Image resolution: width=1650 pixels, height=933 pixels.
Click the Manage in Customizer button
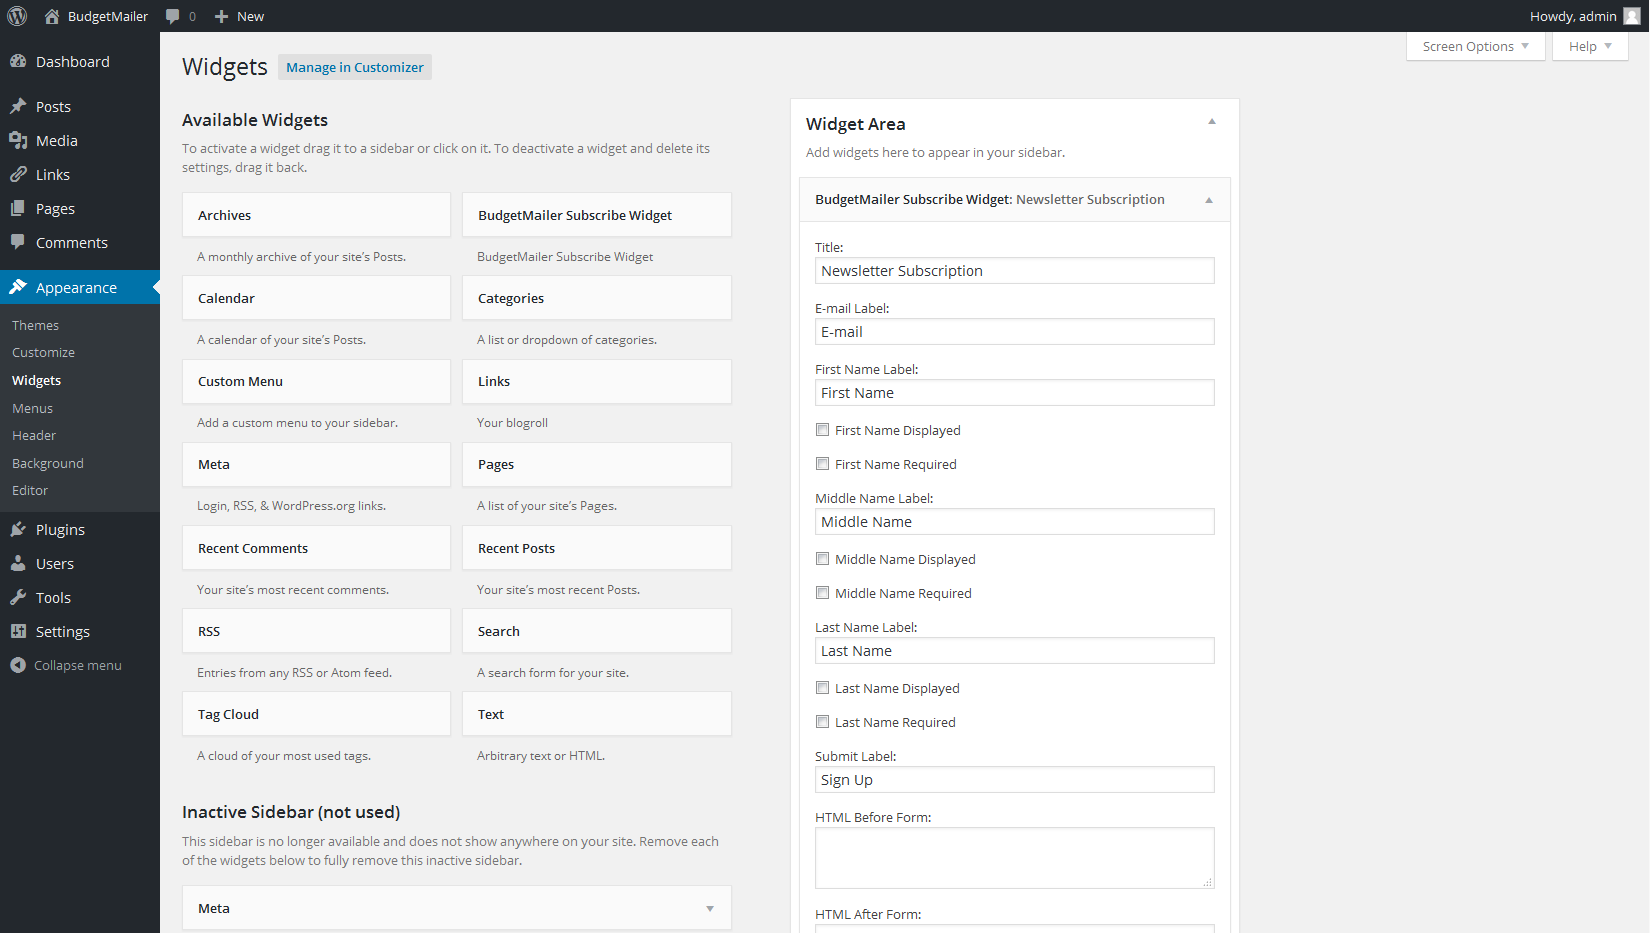click(x=355, y=67)
